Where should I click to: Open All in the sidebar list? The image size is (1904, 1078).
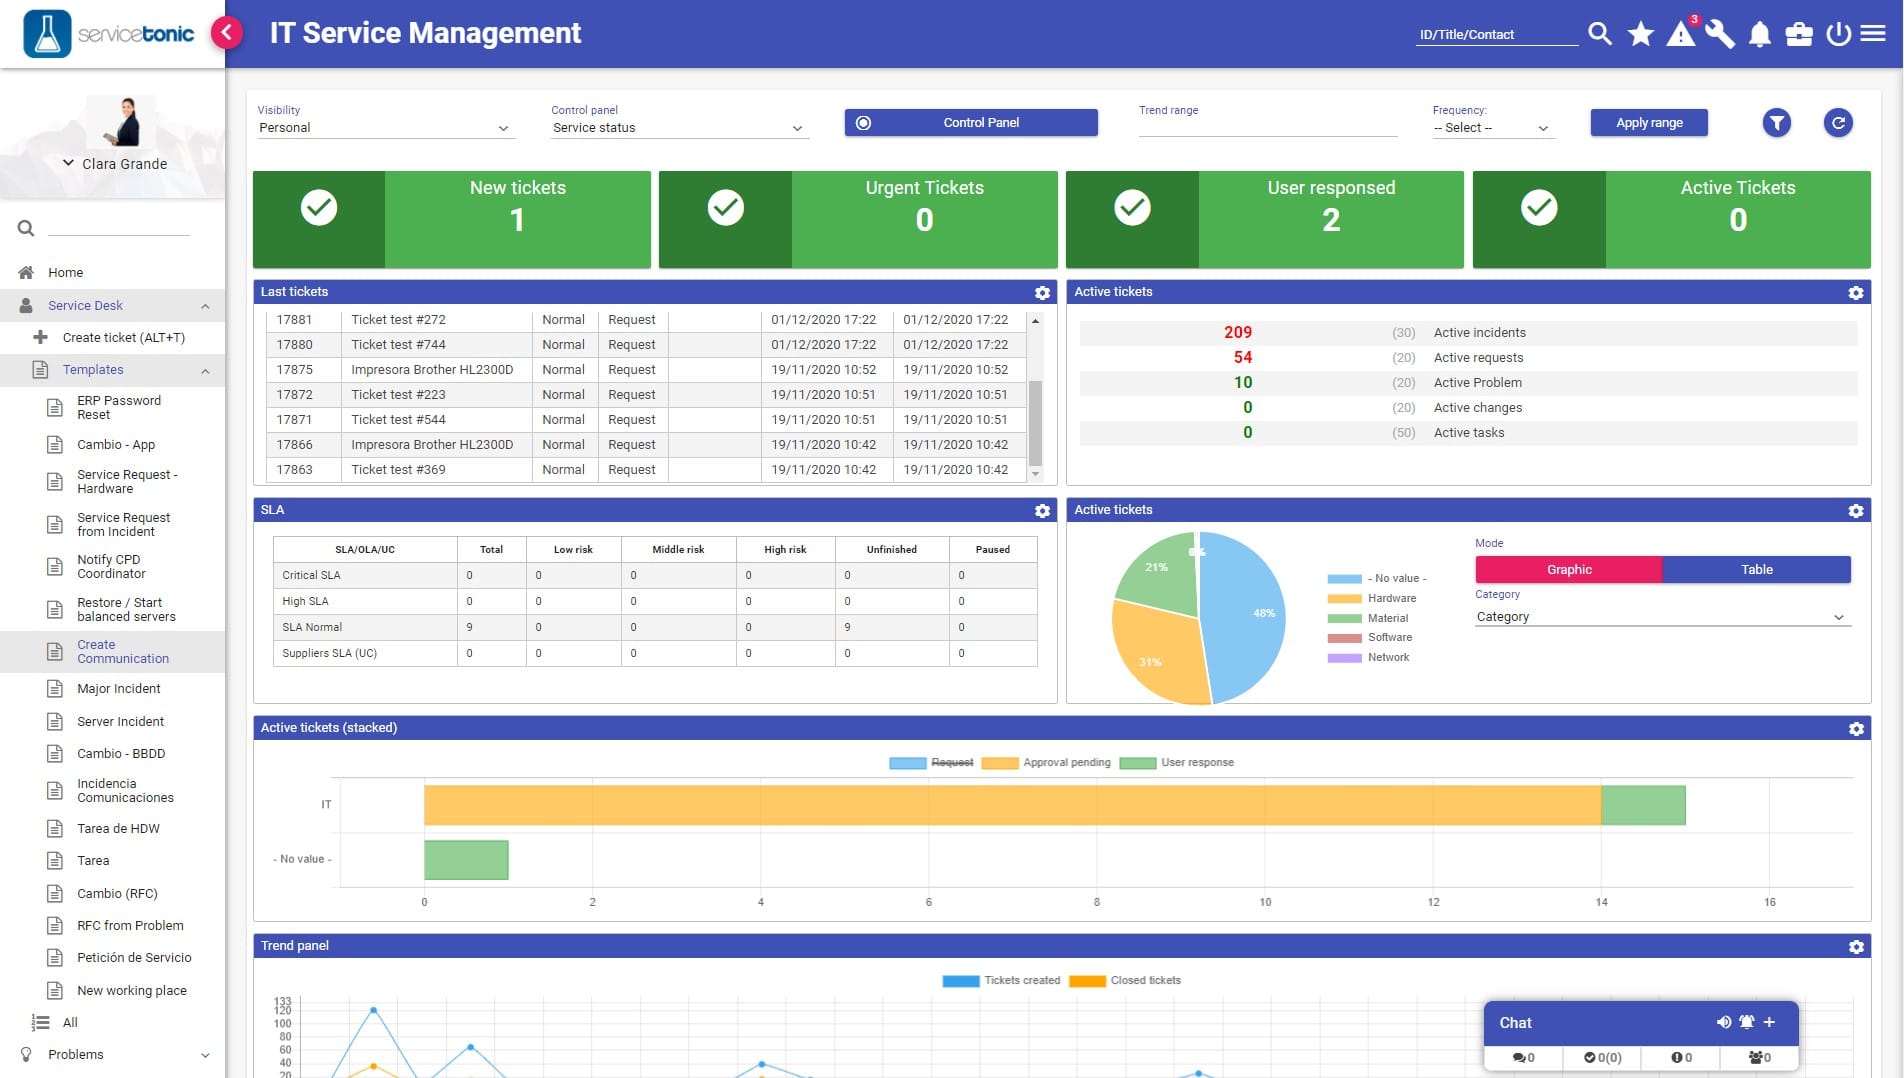[x=70, y=1023]
